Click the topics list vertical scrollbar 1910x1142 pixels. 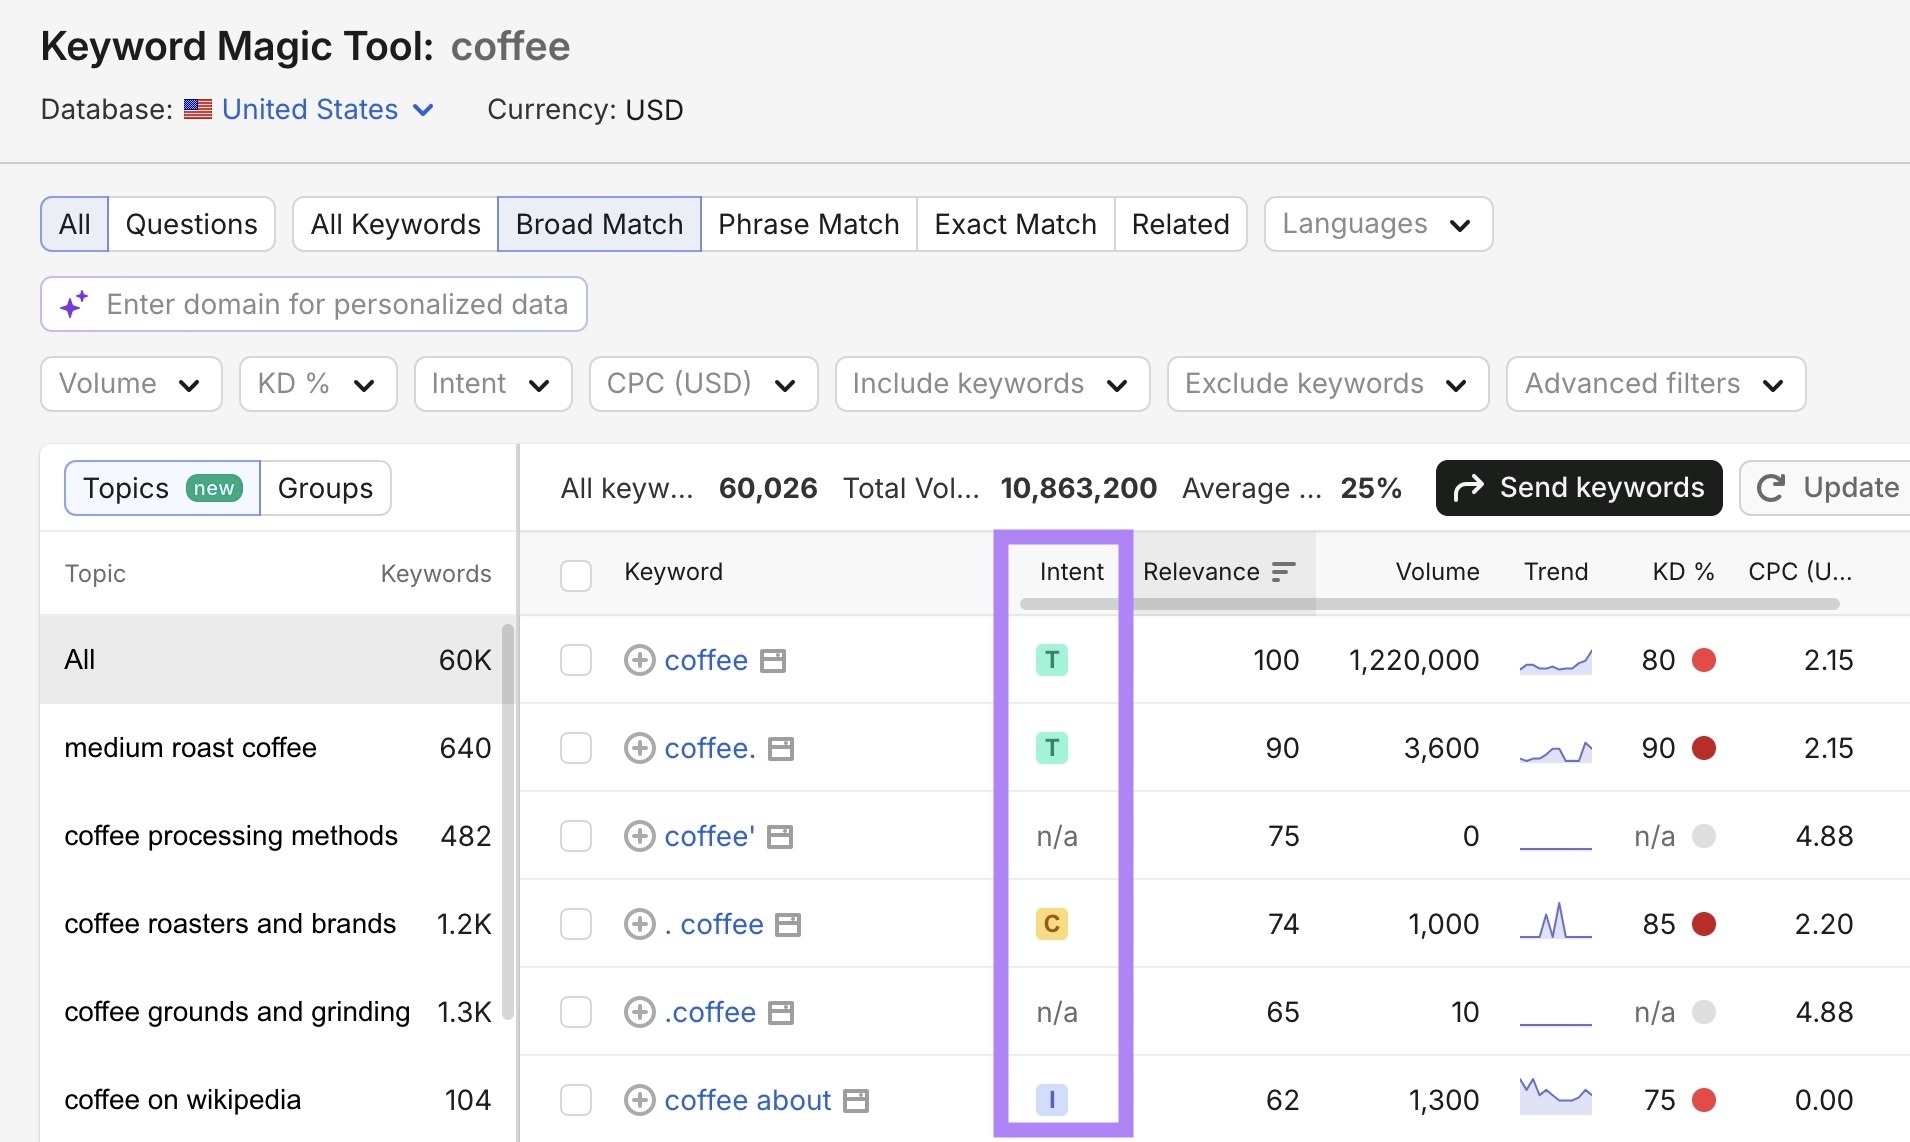pos(508,820)
